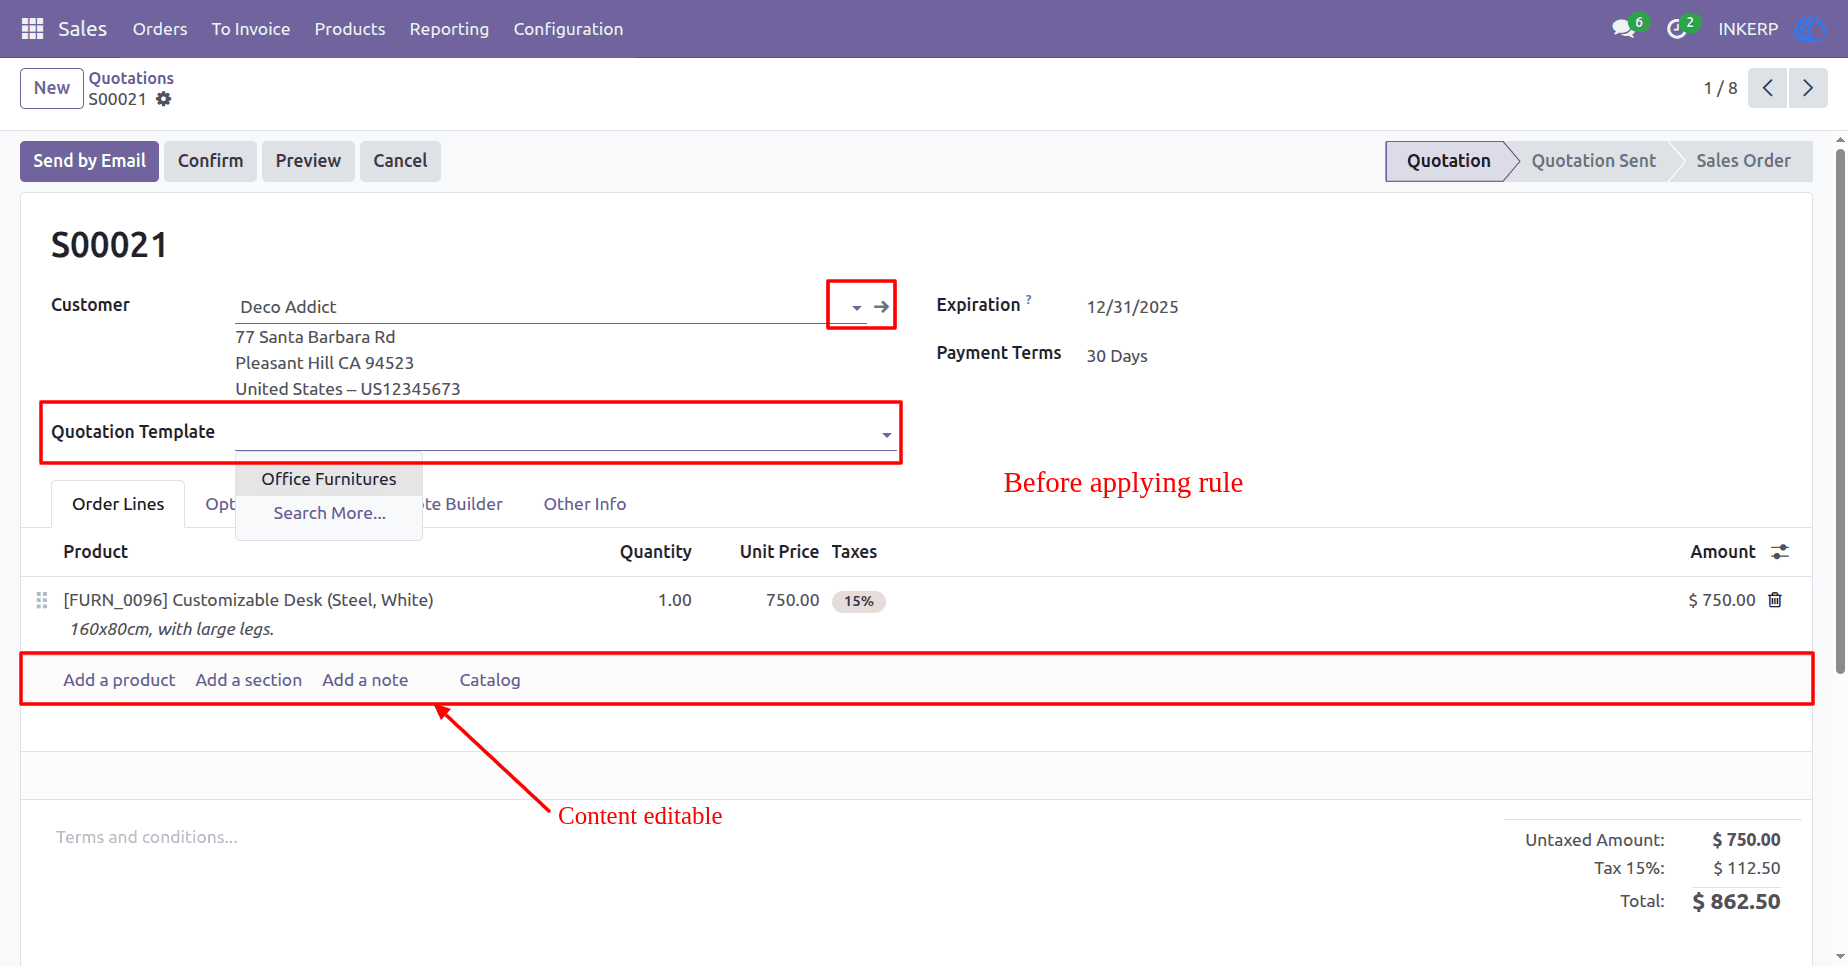The width and height of the screenshot is (1848, 966).
Task: Open the conversations chat icon with badge 6
Action: tap(1624, 29)
